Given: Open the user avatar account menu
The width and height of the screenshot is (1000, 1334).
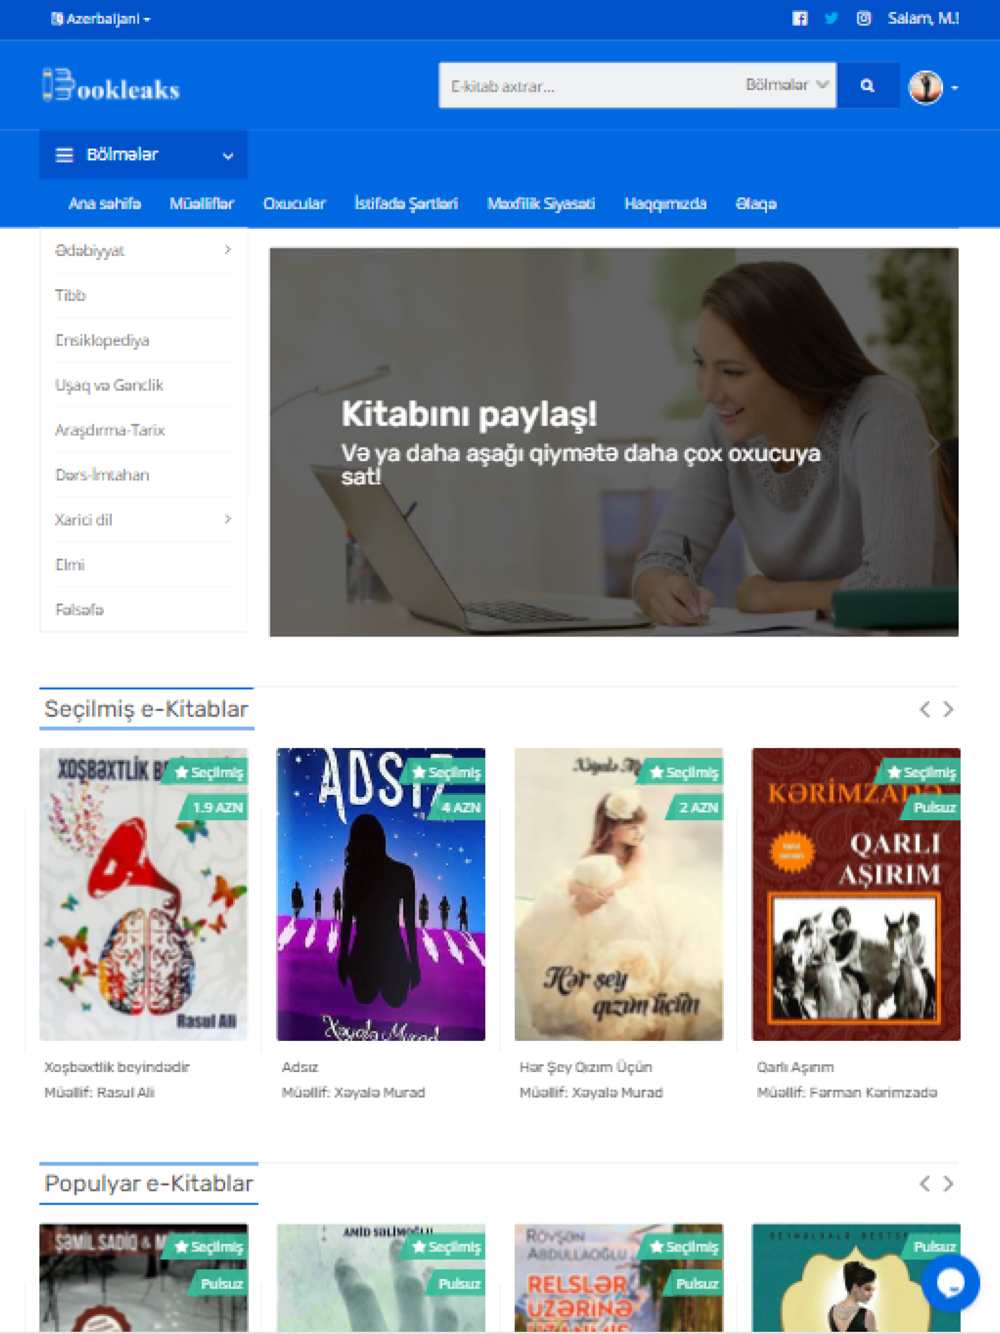Looking at the screenshot, I should 934,87.
